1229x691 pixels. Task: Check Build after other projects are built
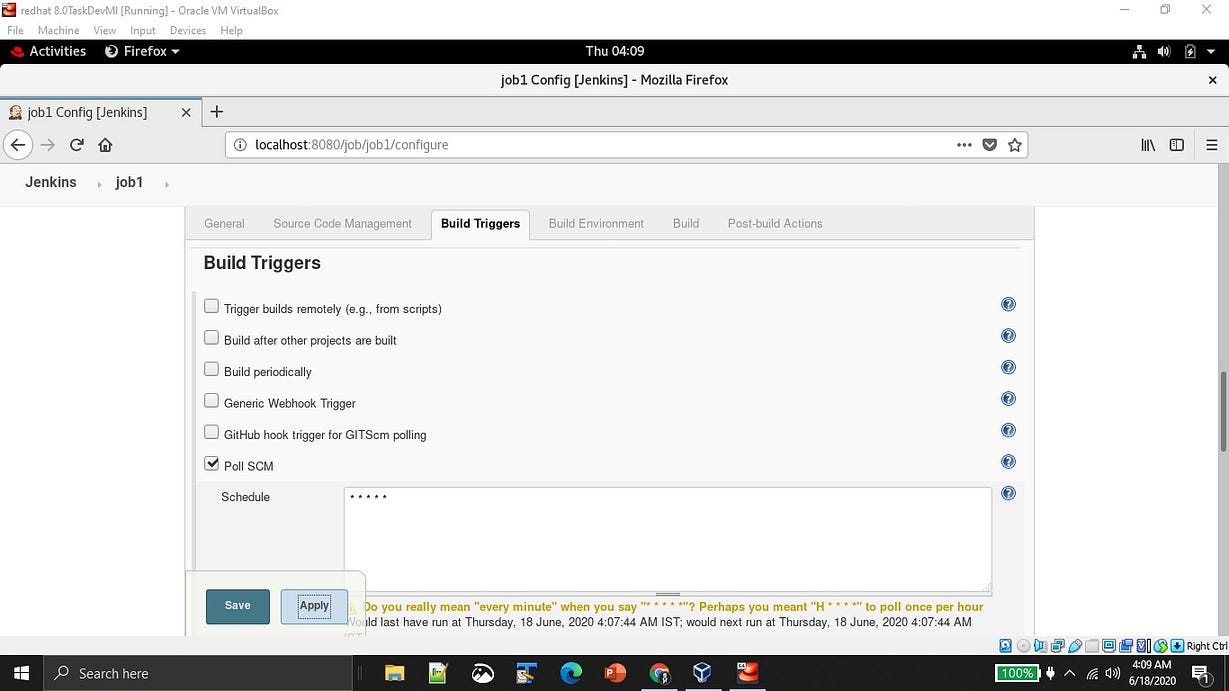point(211,339)
